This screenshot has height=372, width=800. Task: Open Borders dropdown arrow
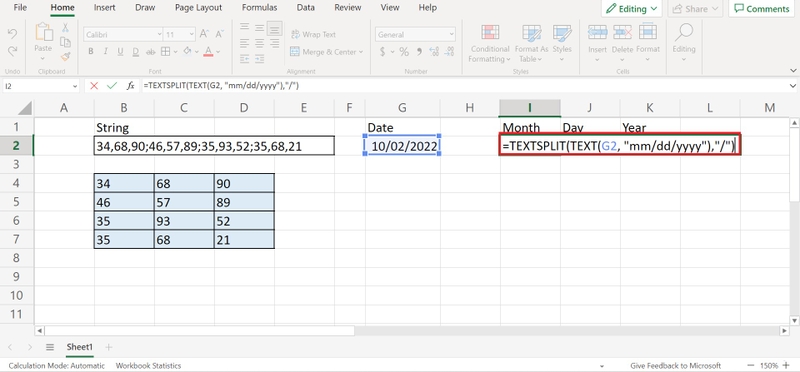pyautogui.click(x=176, y=52)
